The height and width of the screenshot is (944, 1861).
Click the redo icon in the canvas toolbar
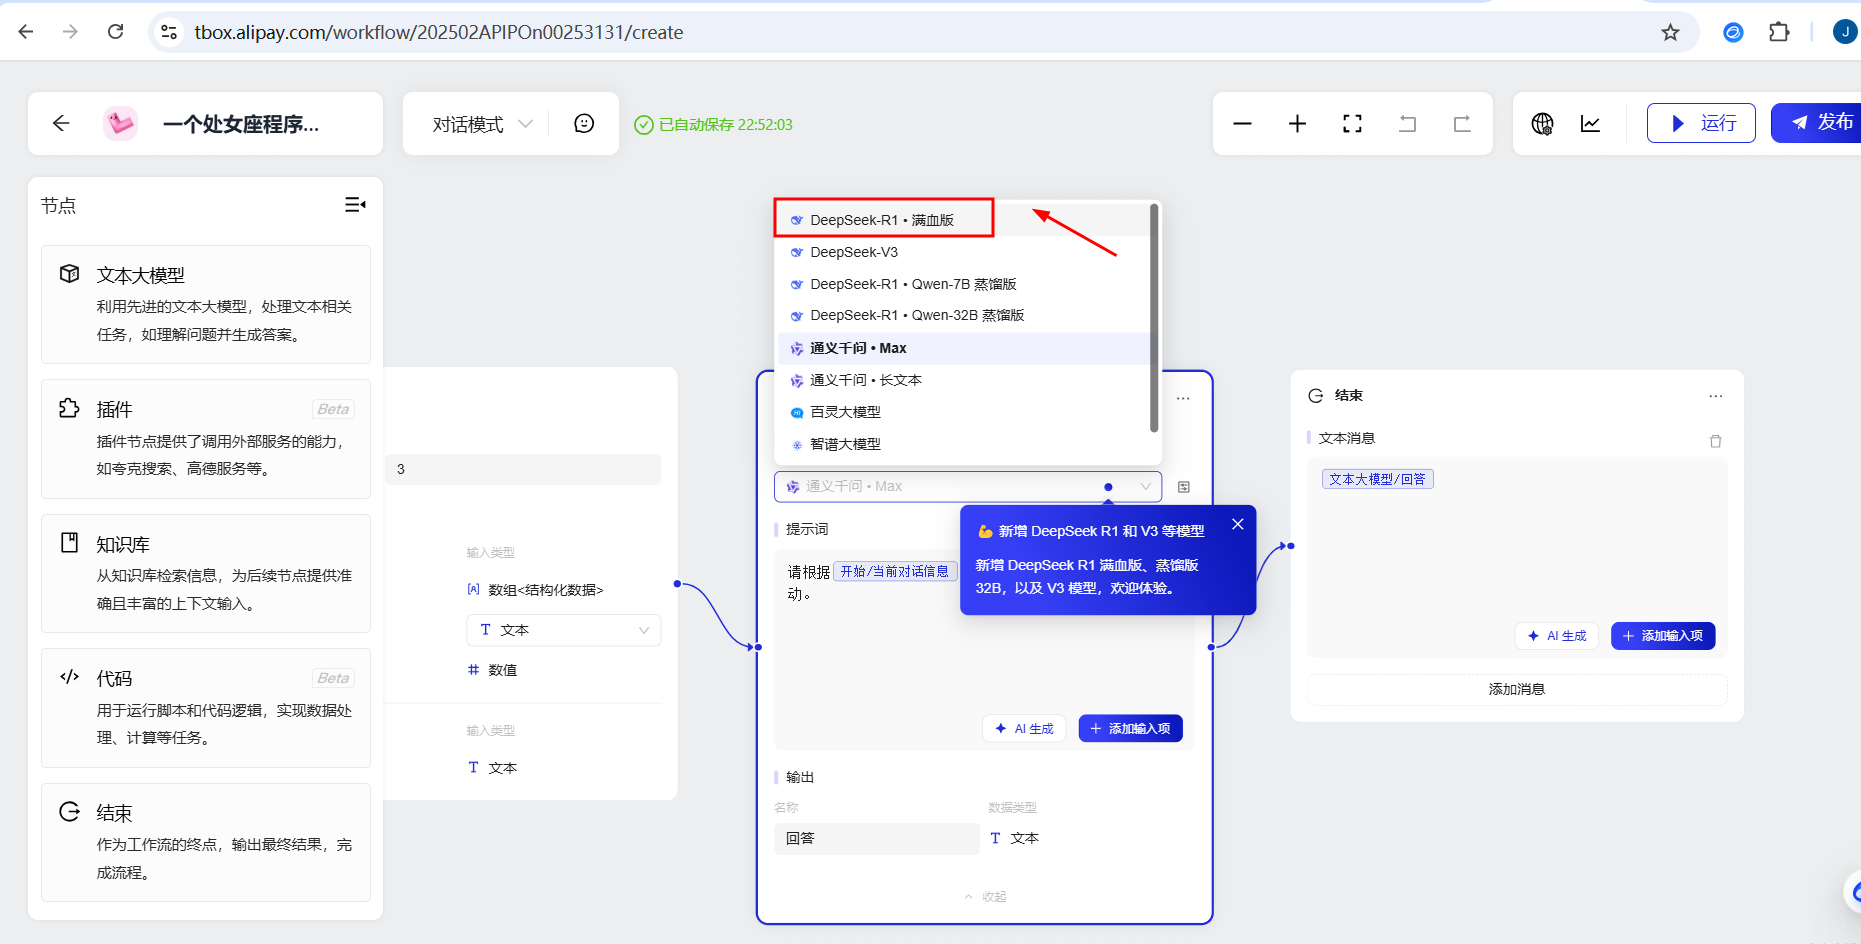pos(1462,124)
